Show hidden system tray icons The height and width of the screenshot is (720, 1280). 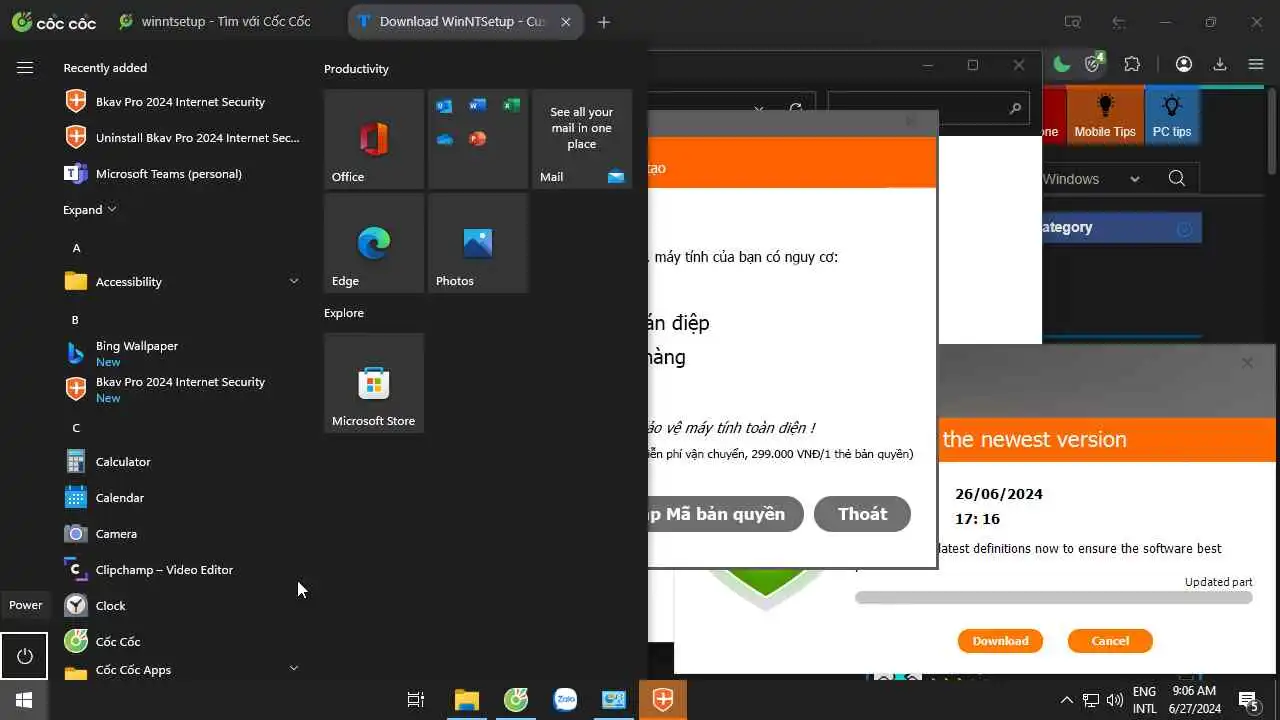pyautogui.click(x=1066, y=700)
